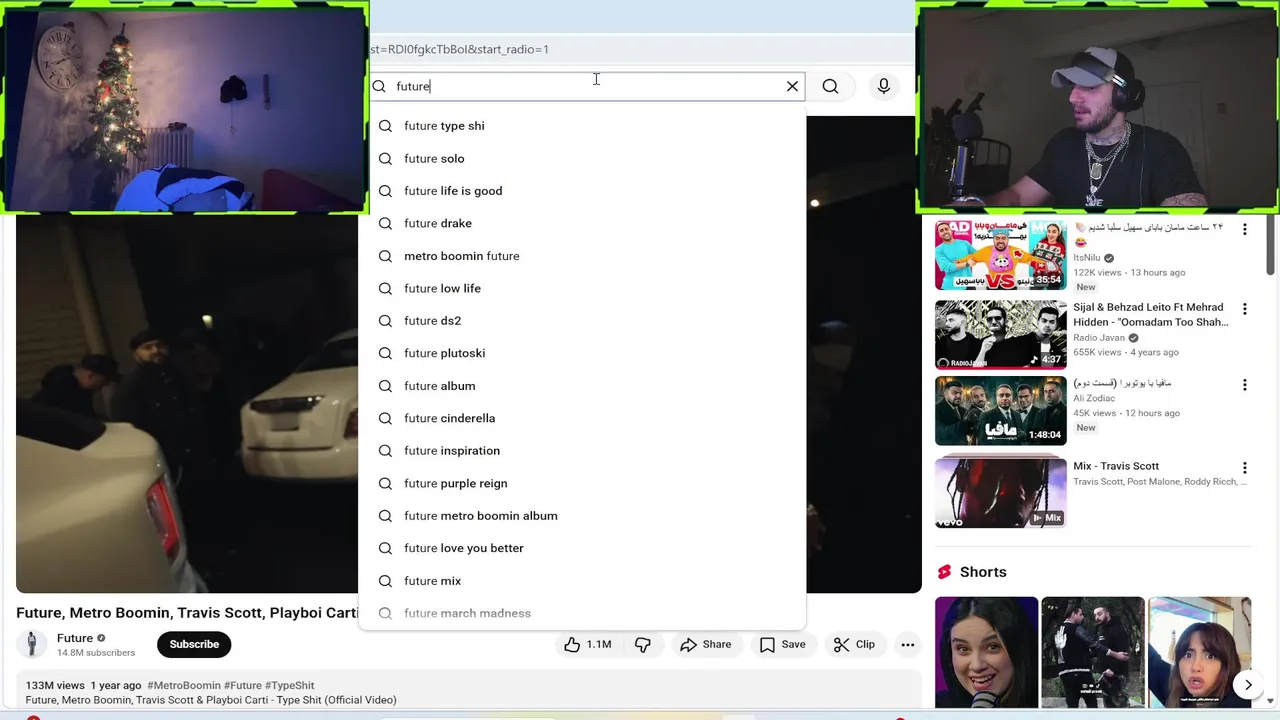Open ItsNilu channel name
Screen dimensions: 1280x720
tap(1086, 258)
